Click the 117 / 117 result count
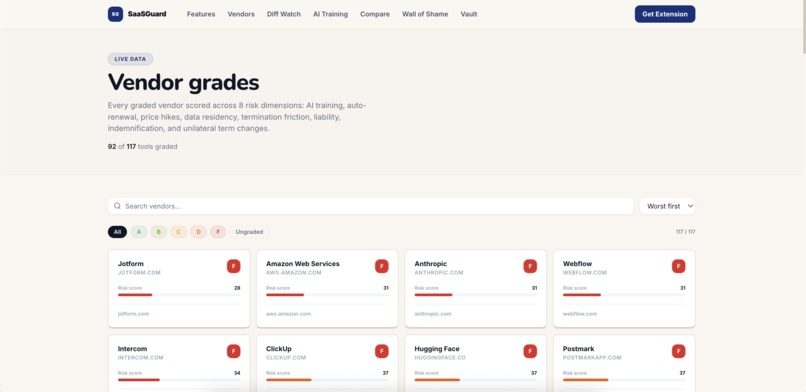806x392 pixels. pos(686,232)
